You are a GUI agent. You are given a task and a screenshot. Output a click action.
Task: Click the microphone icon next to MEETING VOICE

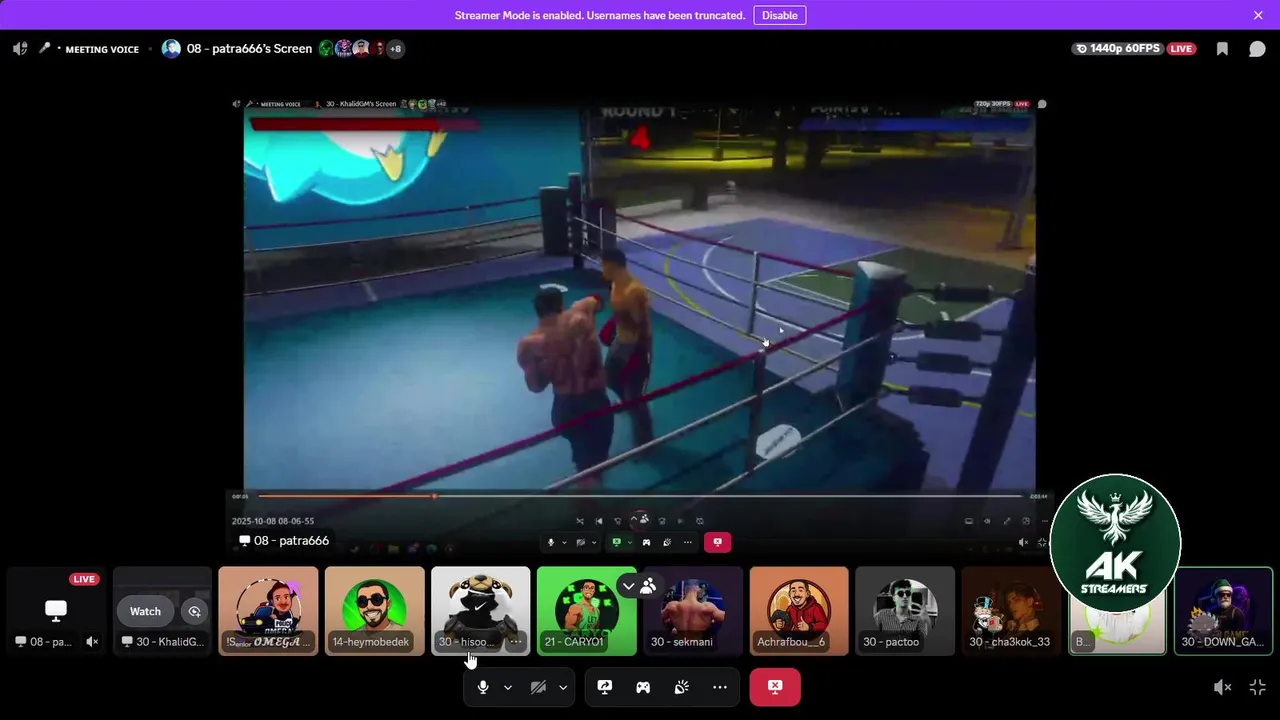tap(44, 48)
